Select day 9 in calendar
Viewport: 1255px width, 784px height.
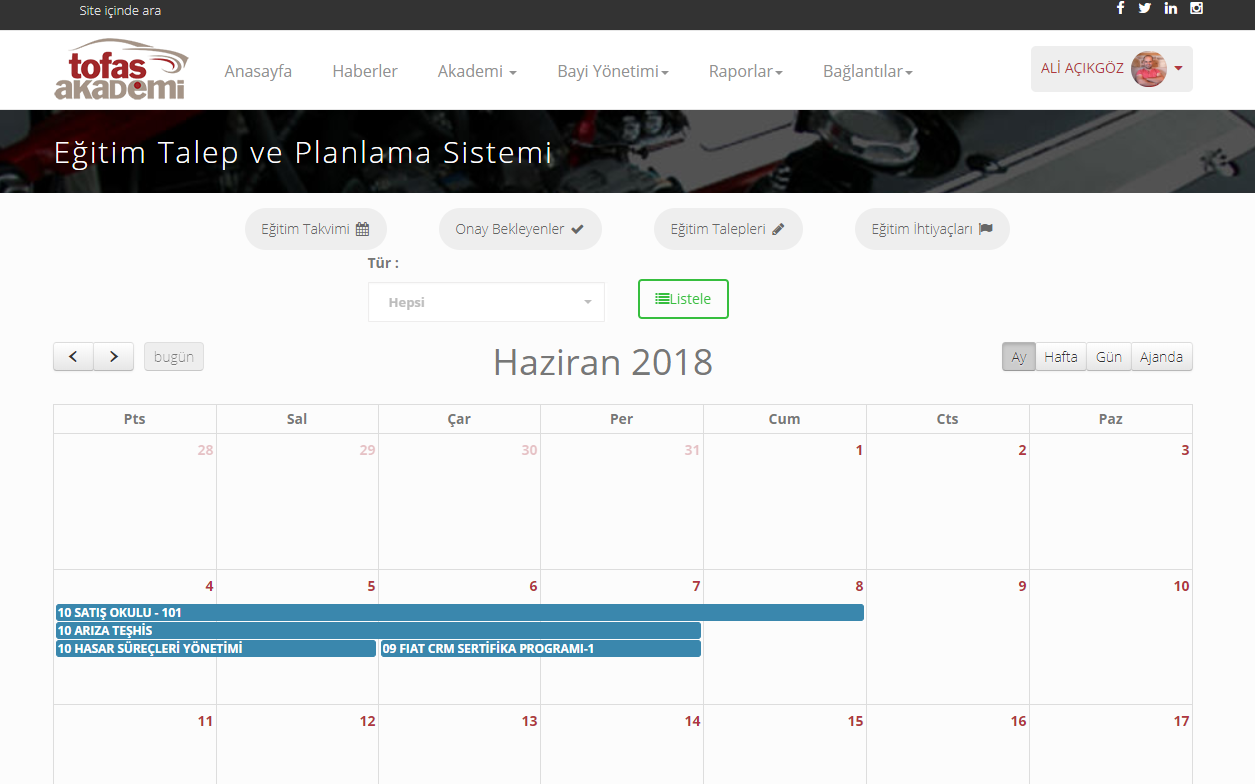coord(1022,586)
